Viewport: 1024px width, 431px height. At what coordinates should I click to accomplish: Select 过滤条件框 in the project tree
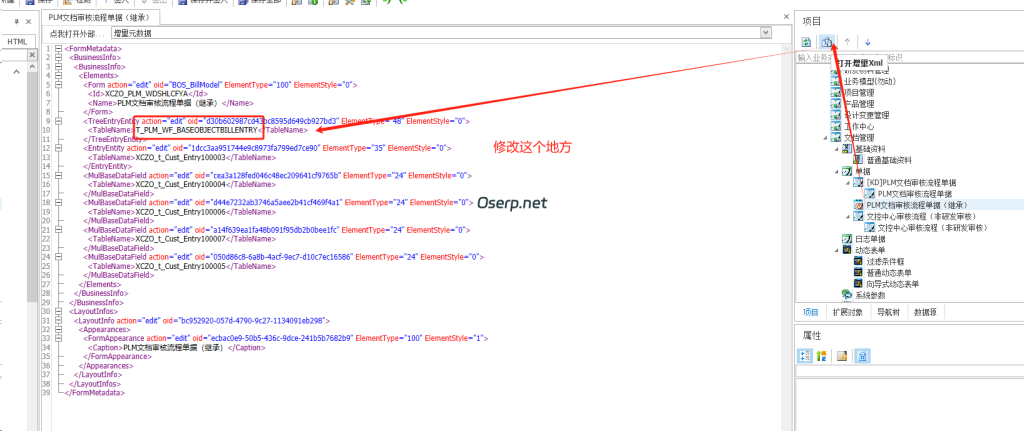(x=885, y=260)
